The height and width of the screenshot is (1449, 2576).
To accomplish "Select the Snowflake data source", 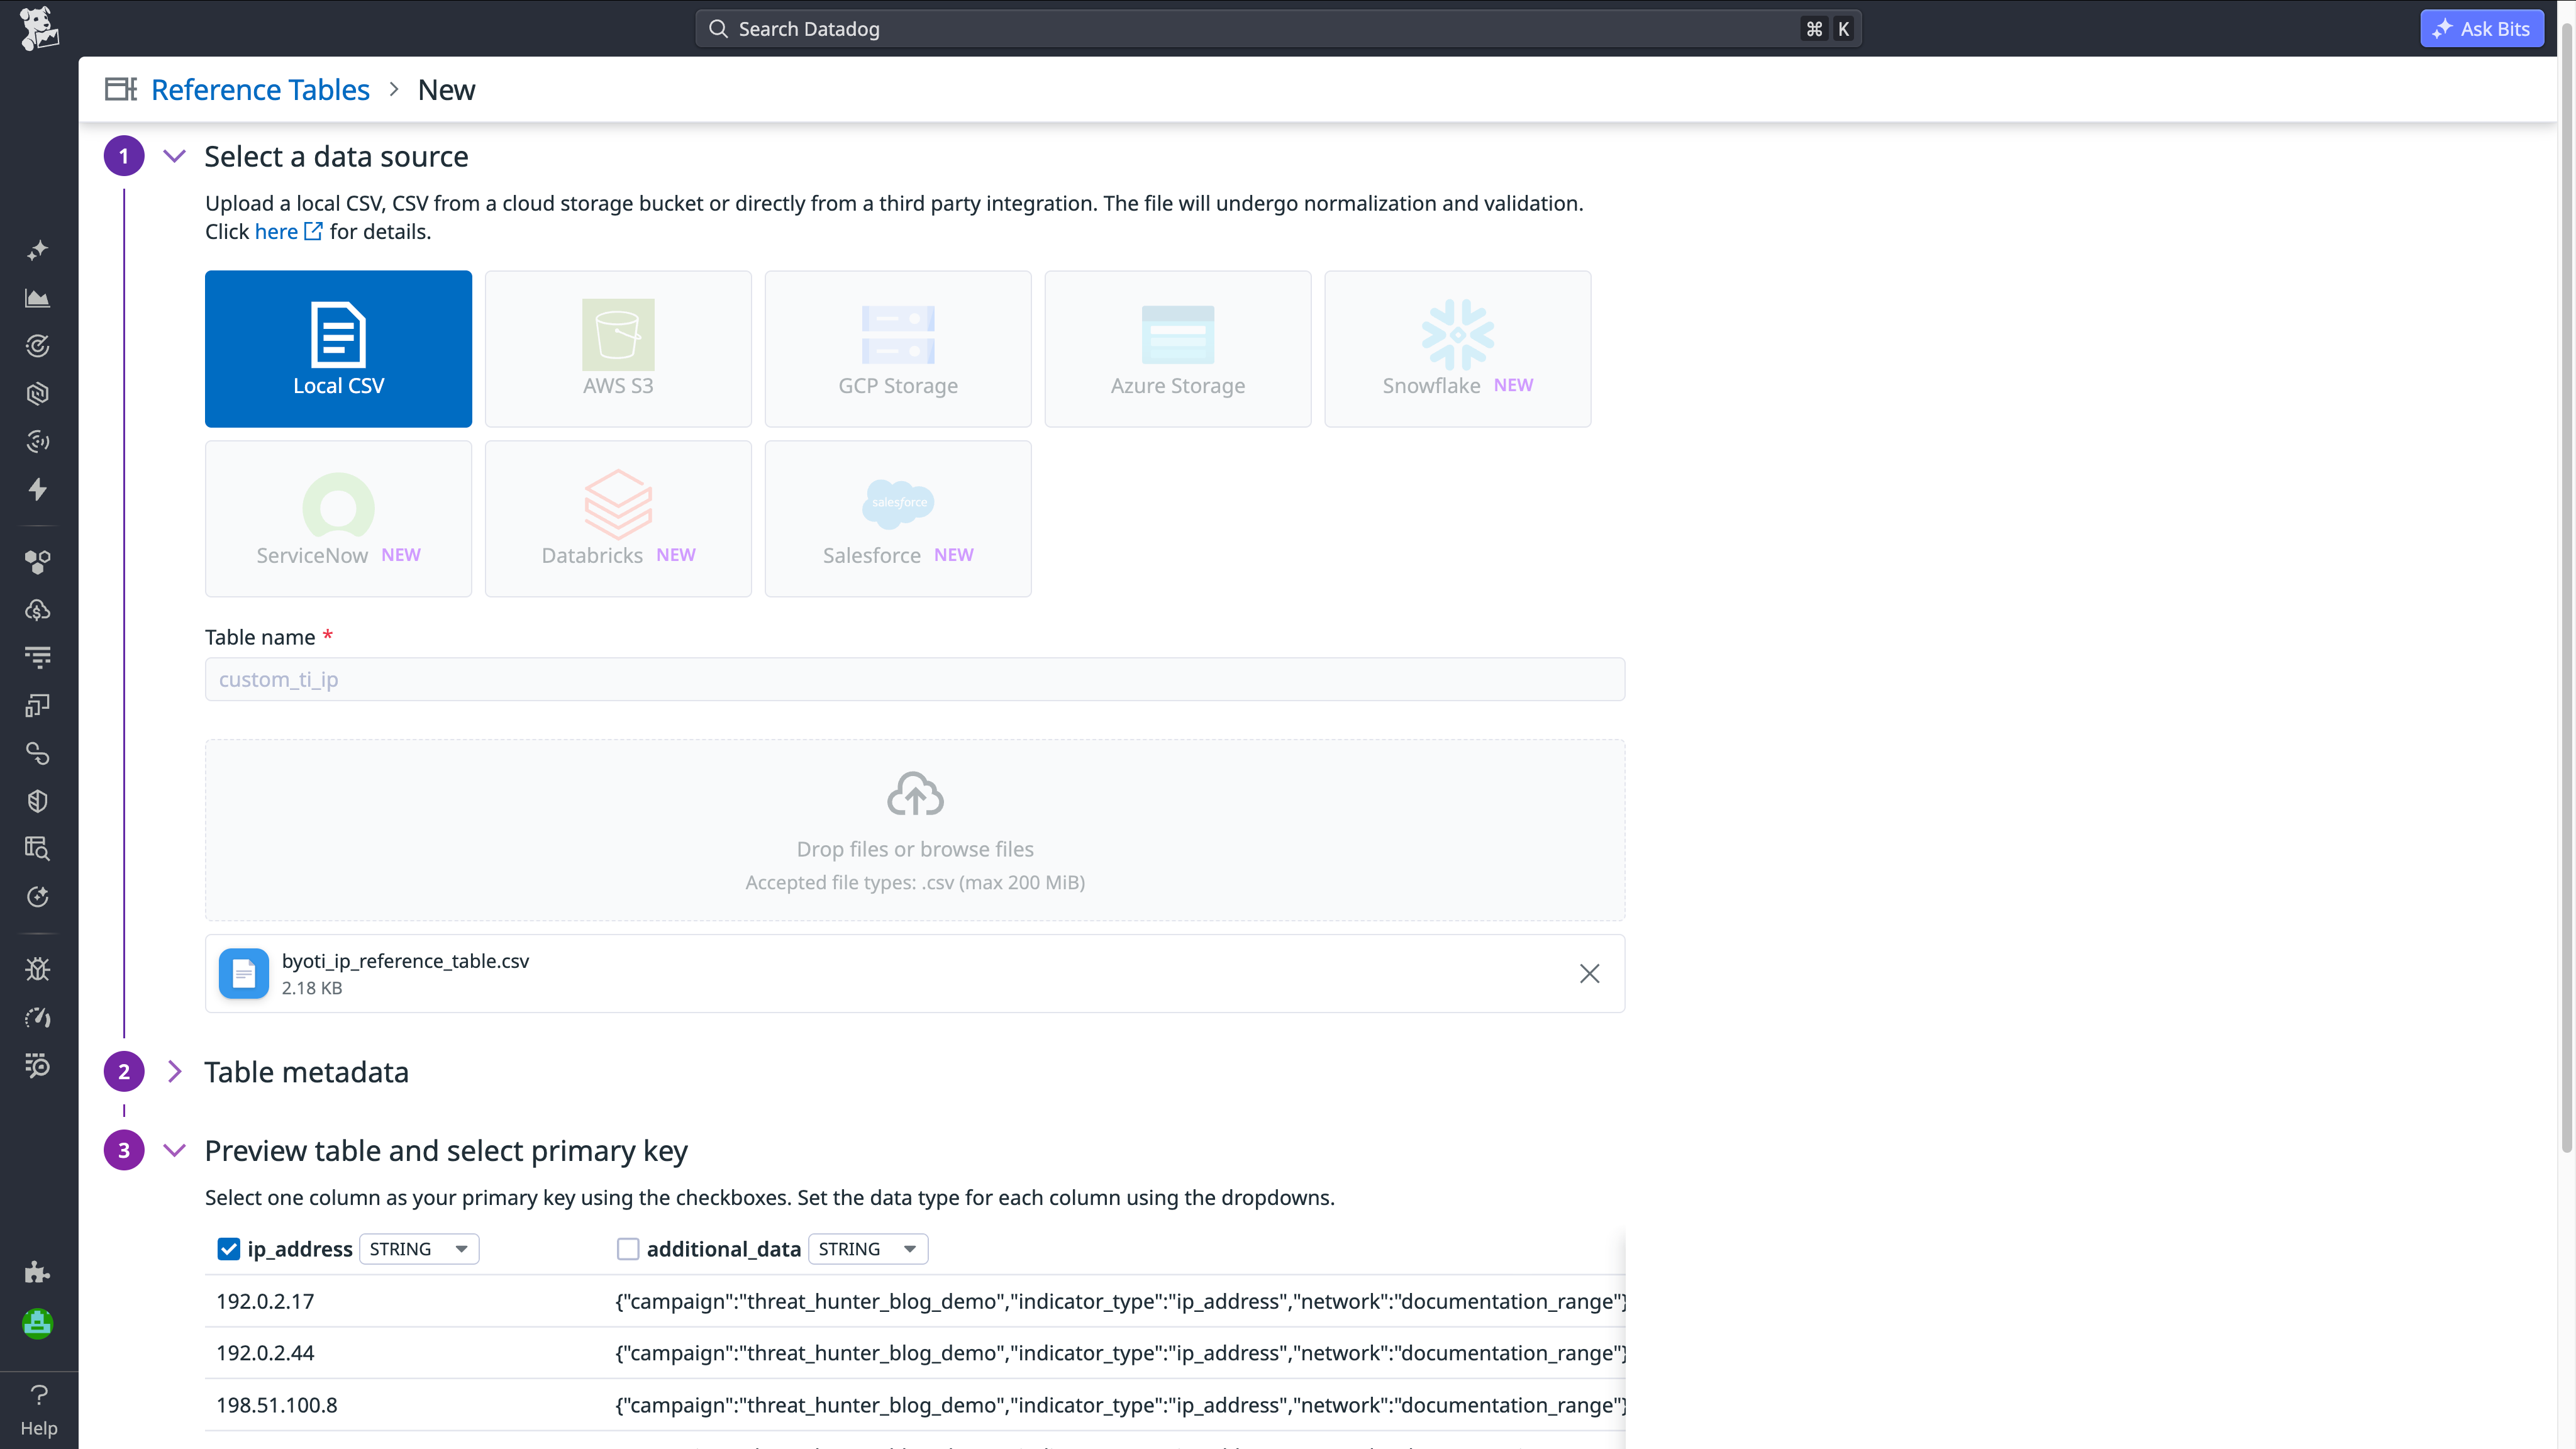I will click(x=1458, y=349).
